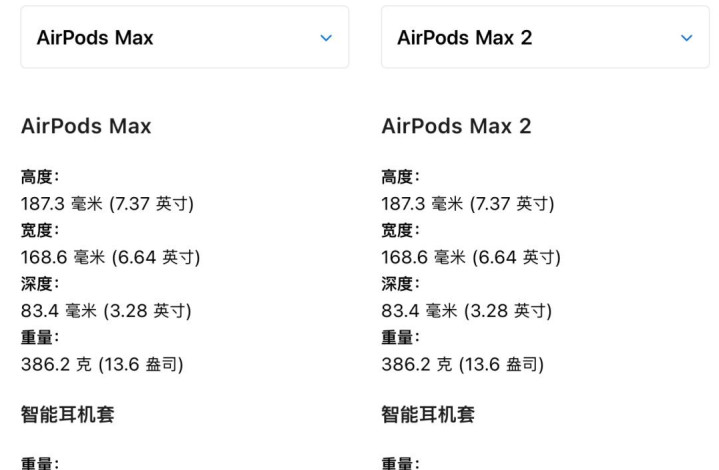Image resolution: width=719 pixels, height=470 pixels.
Task: Click the right column 168.6 毫米 width value
Action: pyautogui.click(x=470, y=257)
